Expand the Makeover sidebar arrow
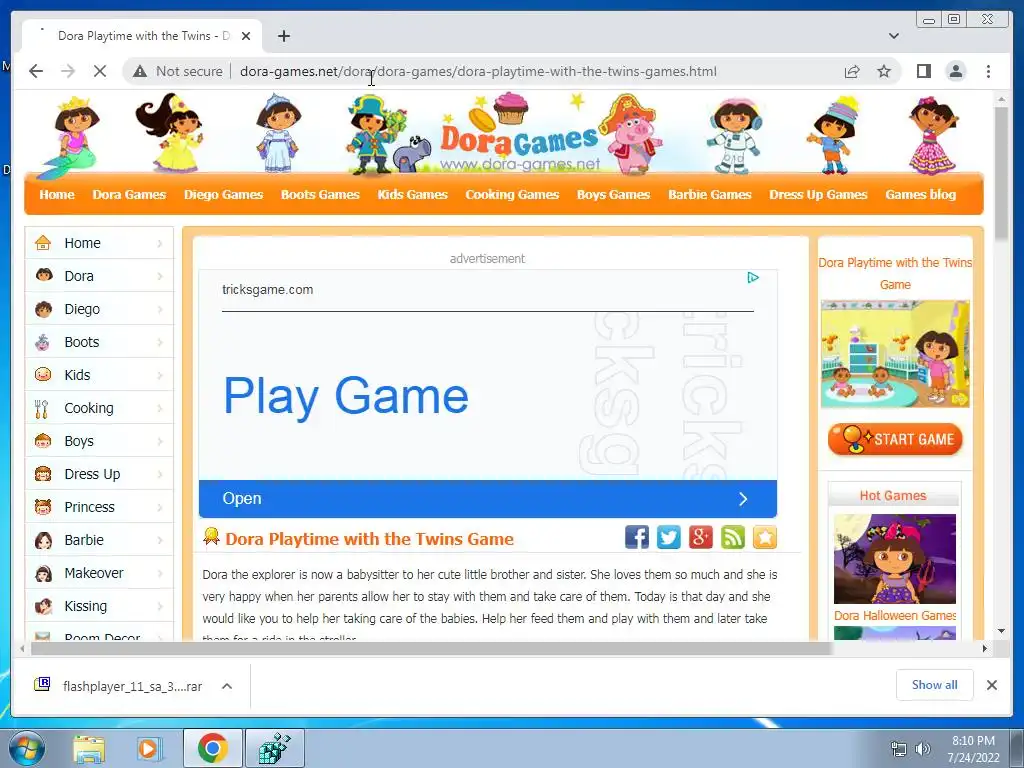The image size is (1024, 768). pyautogui.click(x=160, y=573)
